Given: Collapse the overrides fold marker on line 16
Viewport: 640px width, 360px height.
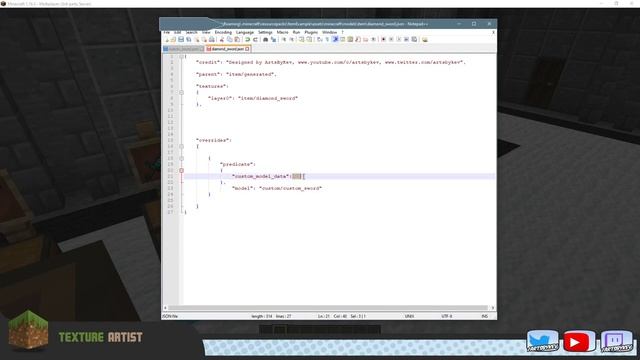Looking at the screenshot, I should pos(181,146).
